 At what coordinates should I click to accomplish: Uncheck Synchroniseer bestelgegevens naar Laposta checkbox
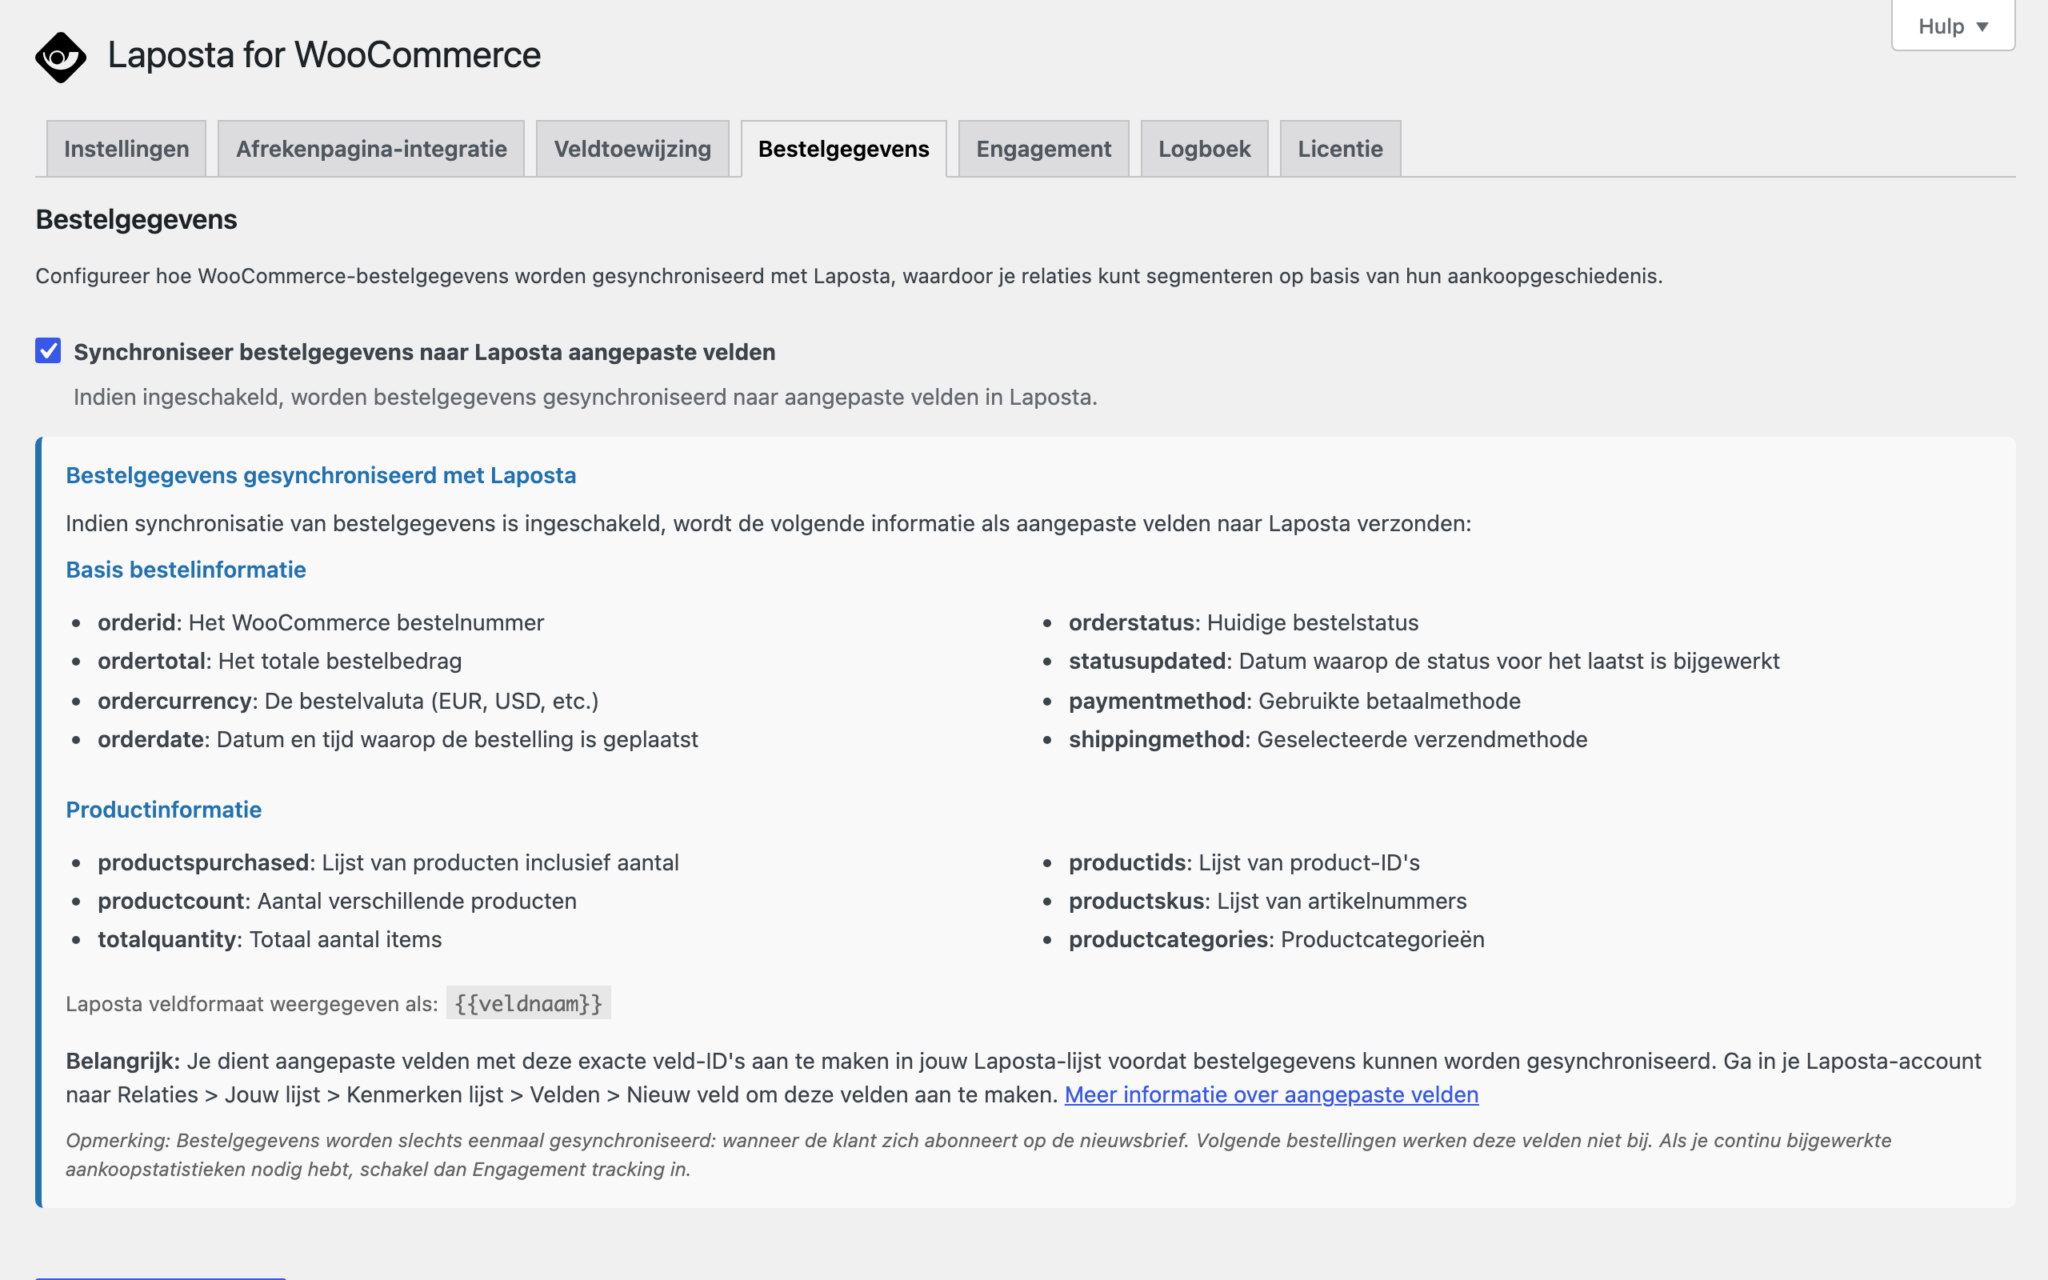[x=48, y=351]
